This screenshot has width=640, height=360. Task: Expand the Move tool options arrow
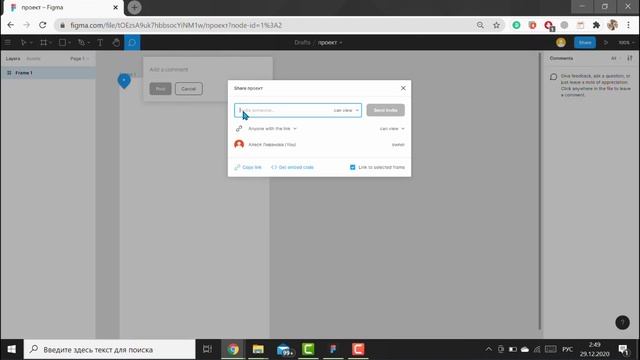point(31,42)
